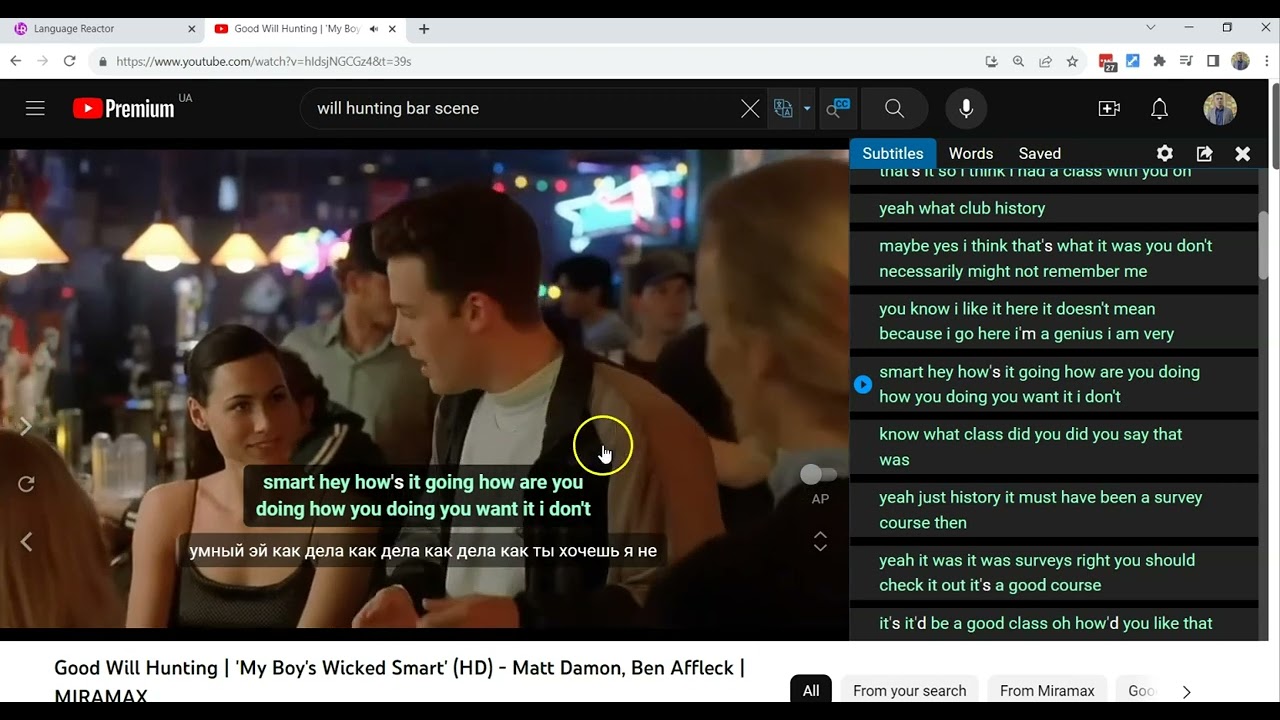Click the left arrow on video edge

click(x=26, y=542)
